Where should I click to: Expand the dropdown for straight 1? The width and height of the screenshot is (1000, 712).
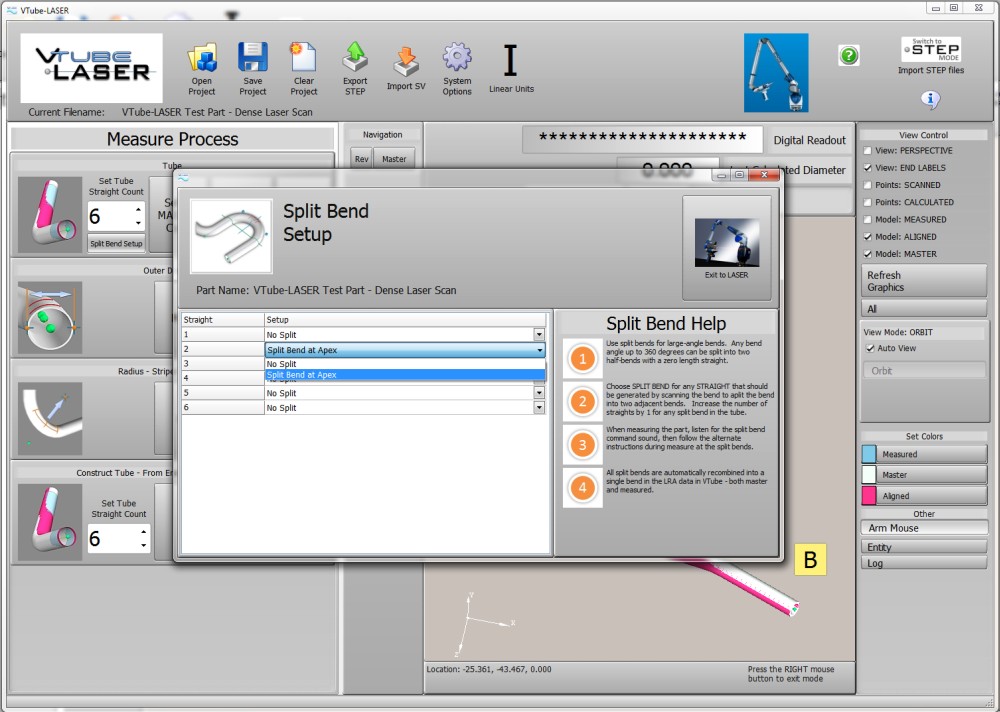539,335
